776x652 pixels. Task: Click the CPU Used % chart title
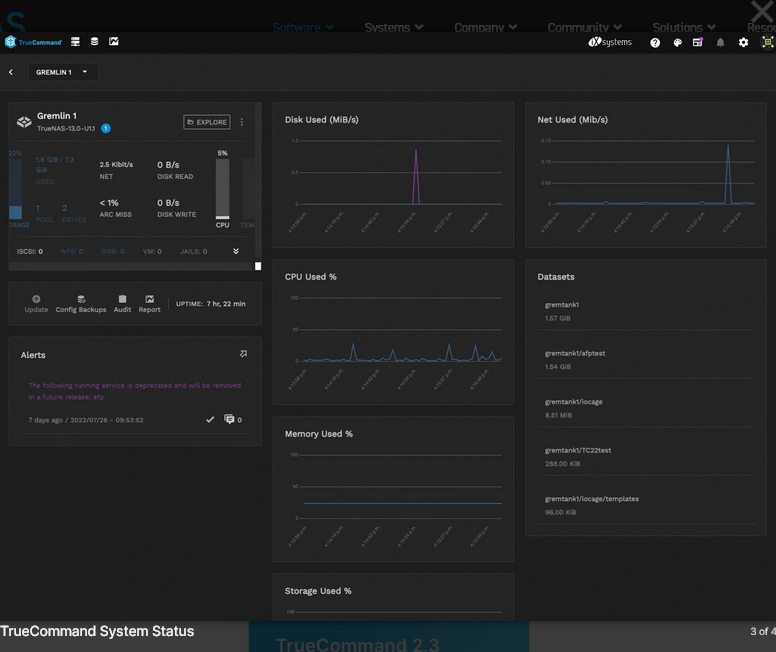point(310,277)
